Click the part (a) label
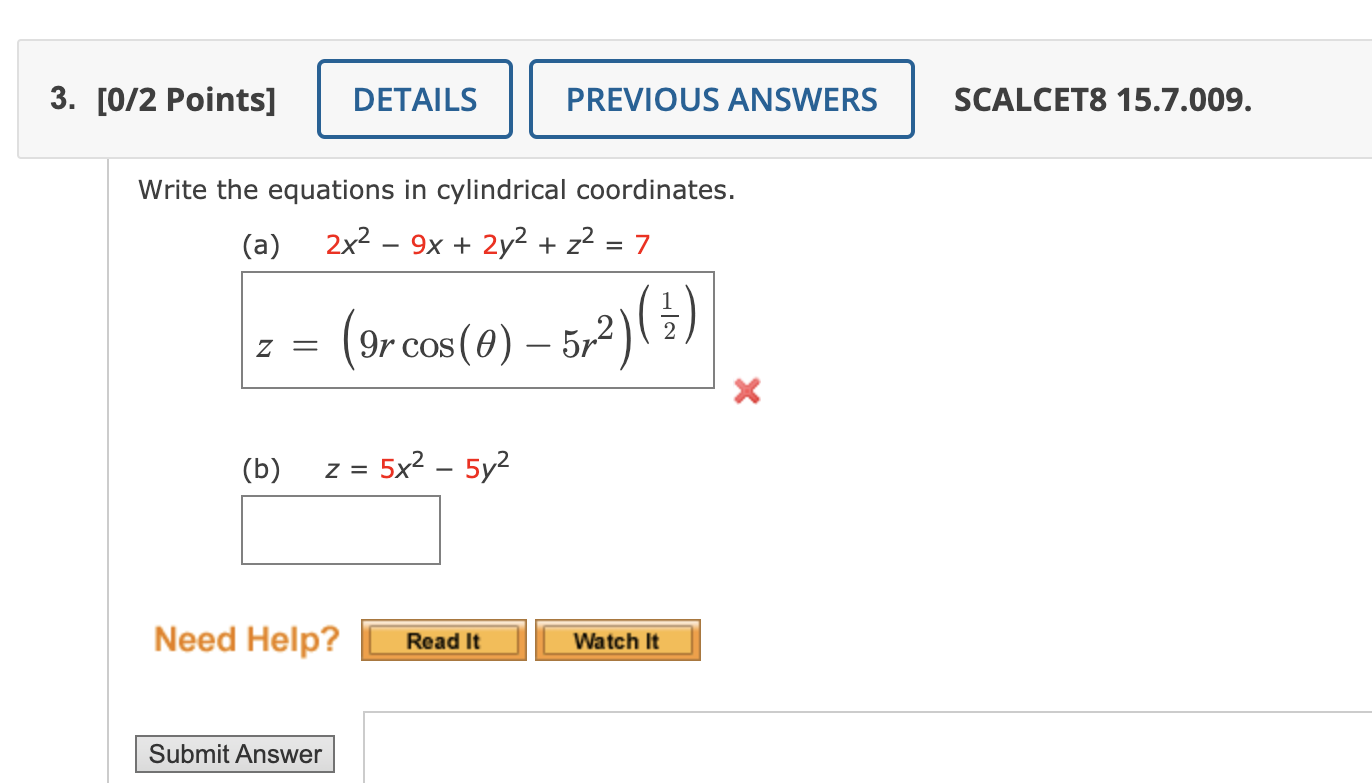Image resolution: width=1372 pixels, height=783 pixels. point(262,244)
